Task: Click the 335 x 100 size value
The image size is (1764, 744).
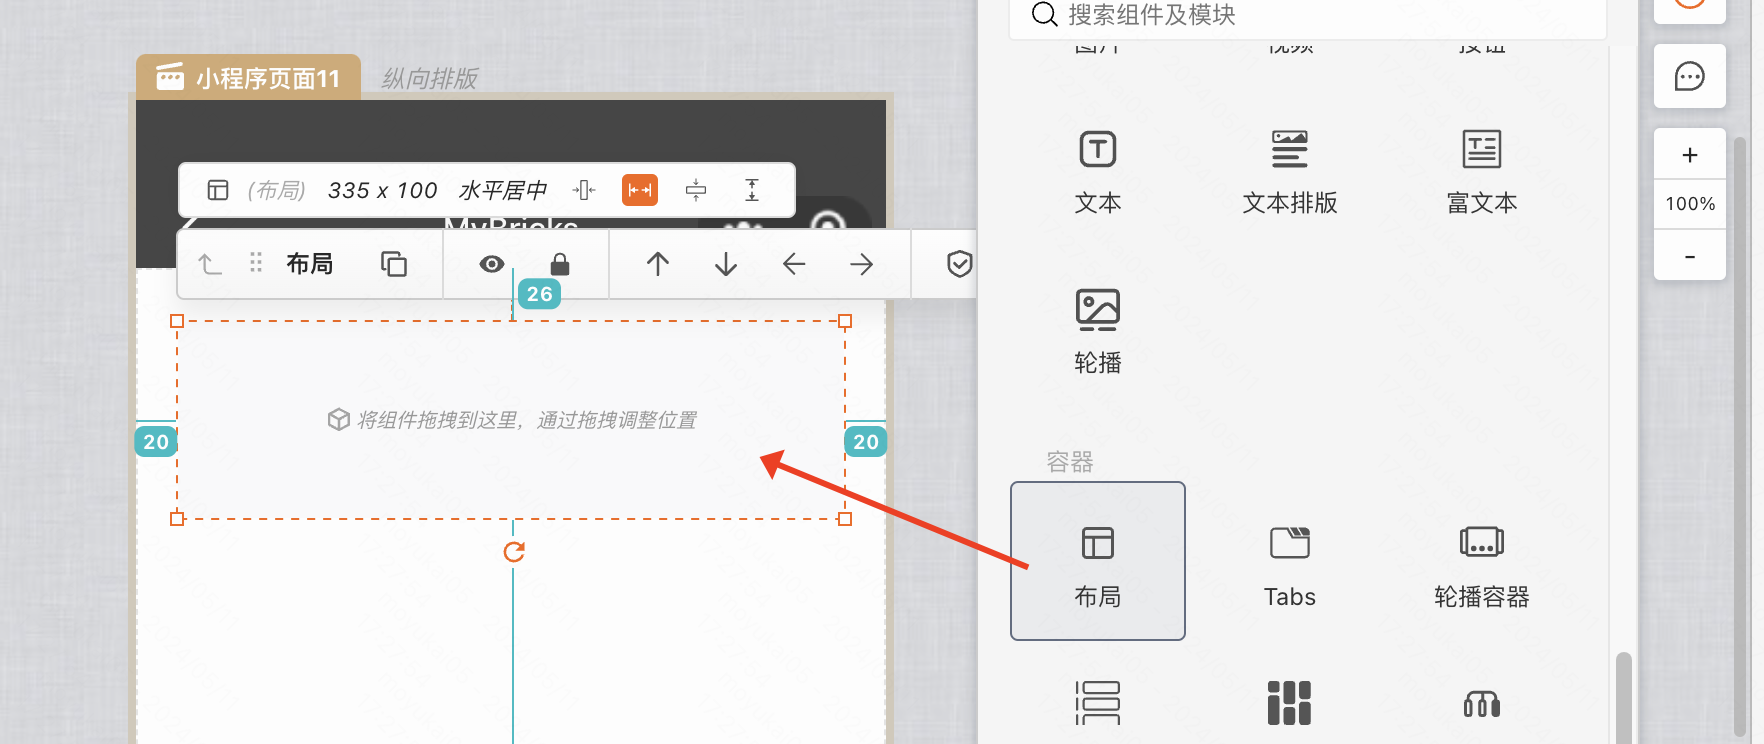Action: point(383,190)
